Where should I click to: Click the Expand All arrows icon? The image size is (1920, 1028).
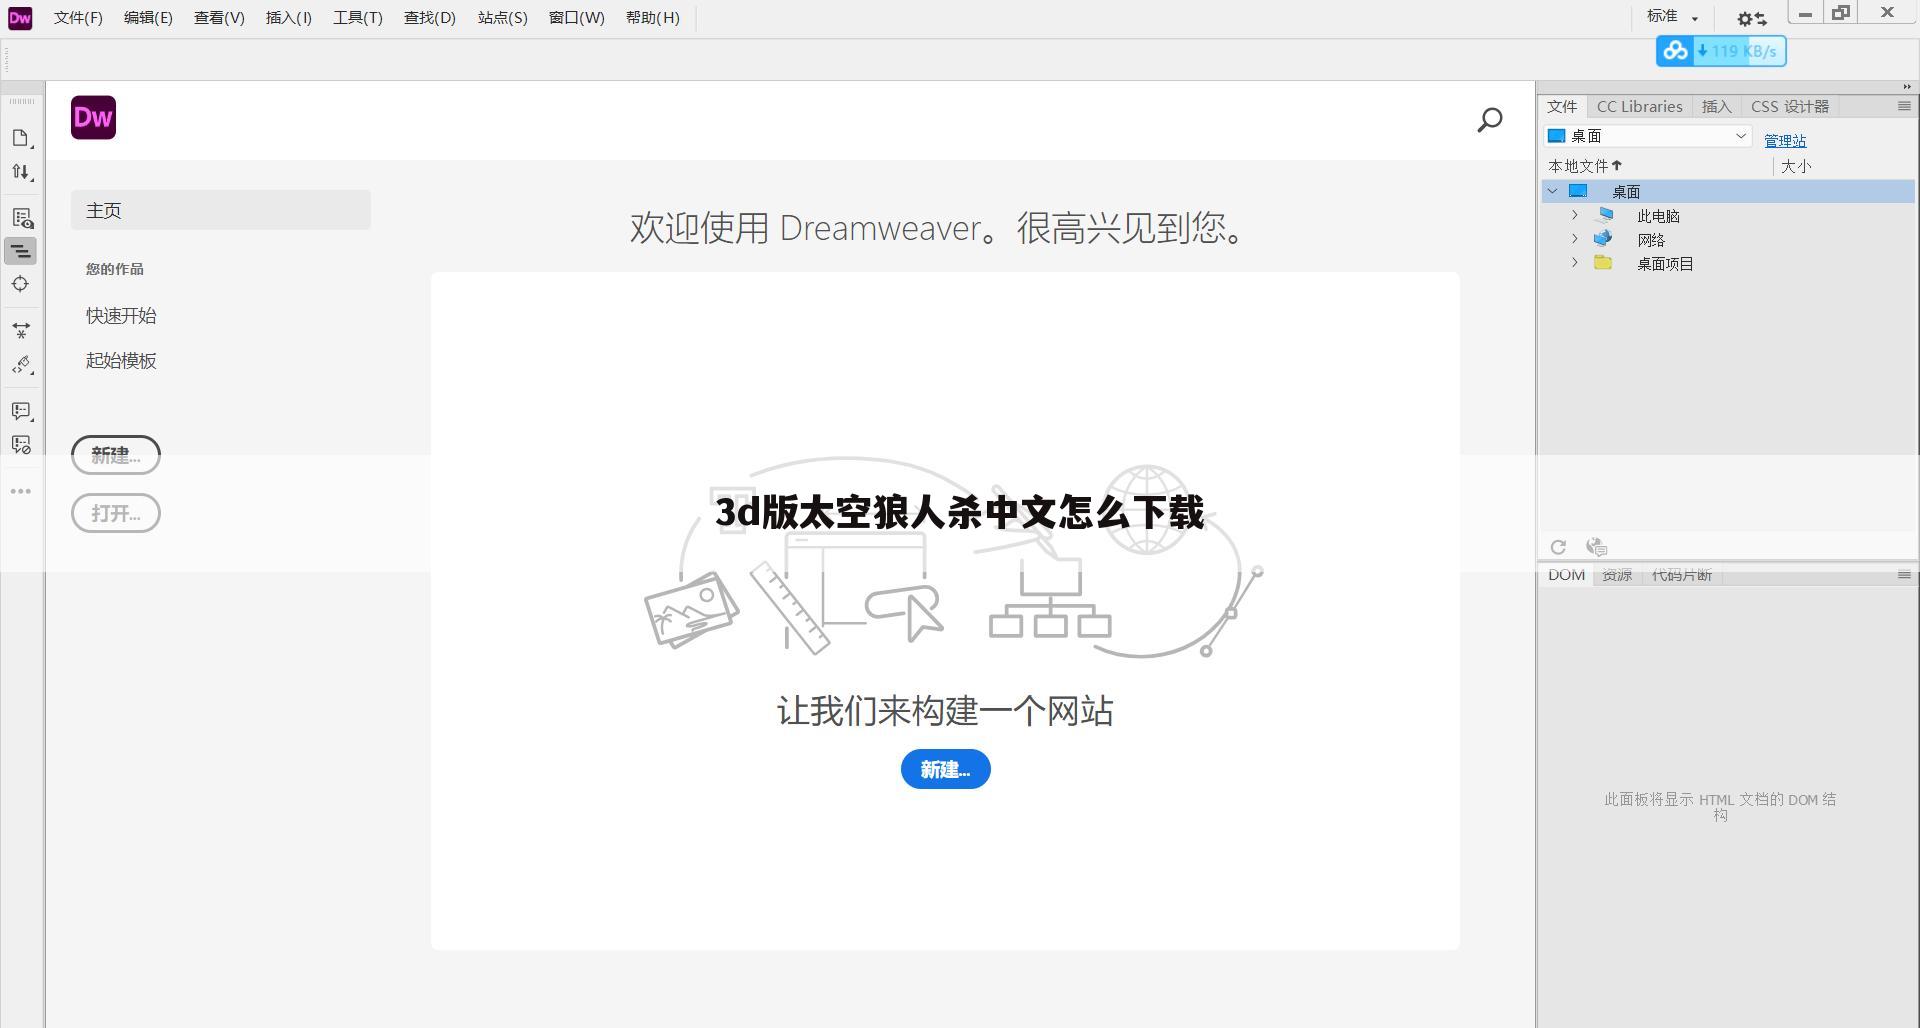point(21,330)
